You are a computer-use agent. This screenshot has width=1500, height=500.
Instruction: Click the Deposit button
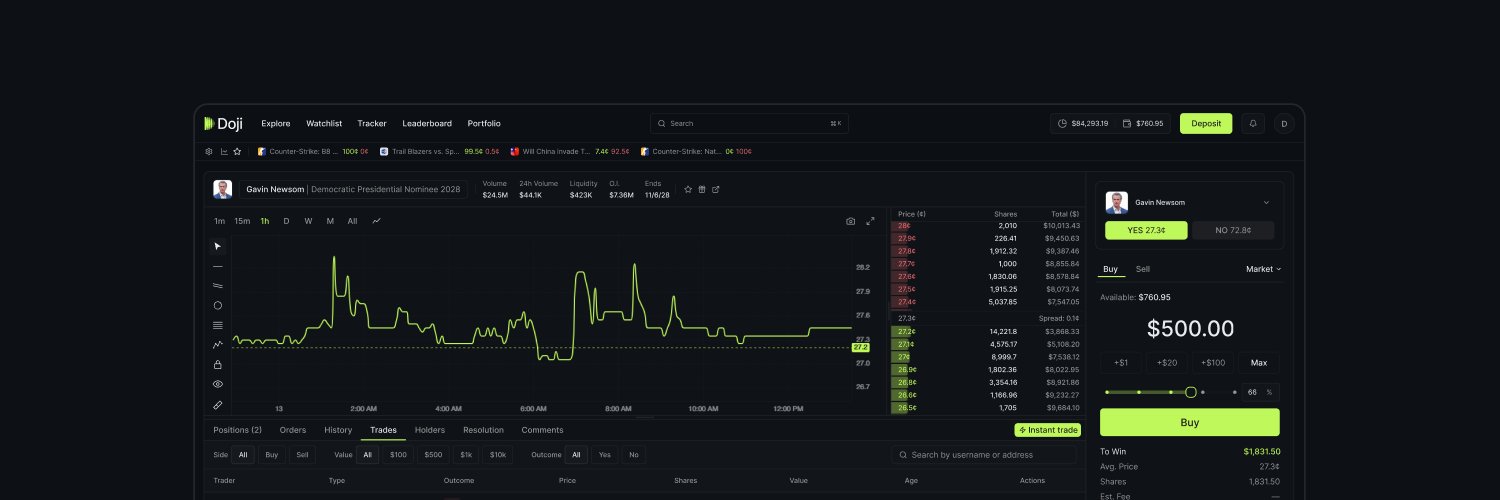[1206, 123]
